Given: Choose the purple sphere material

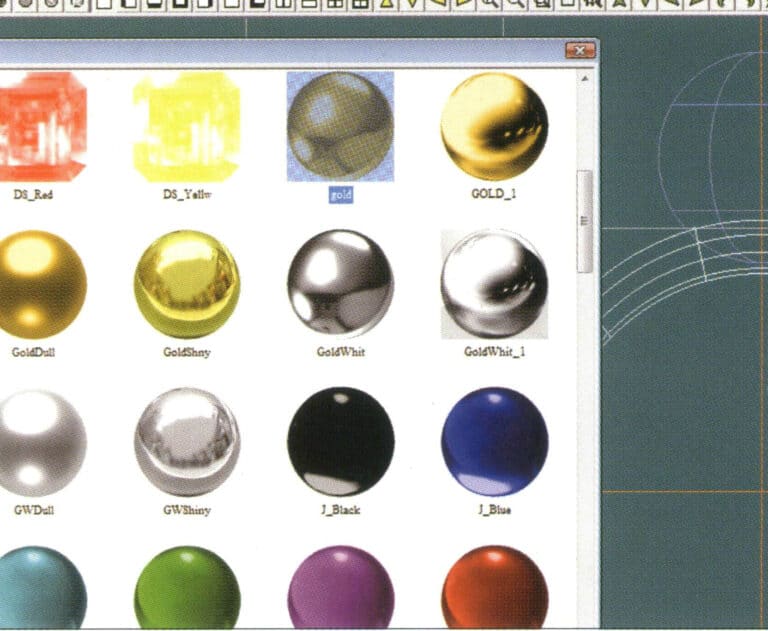Looking at the screenshot, I should [341, 588].
